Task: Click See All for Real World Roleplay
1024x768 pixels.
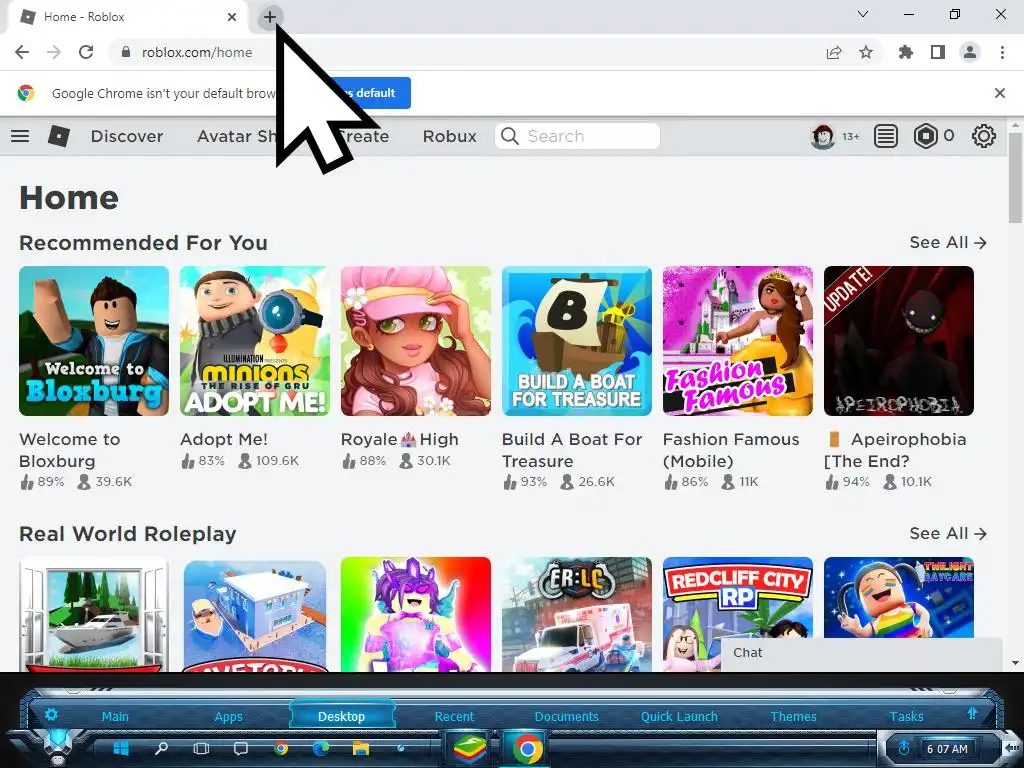Action: pos(948,533)
